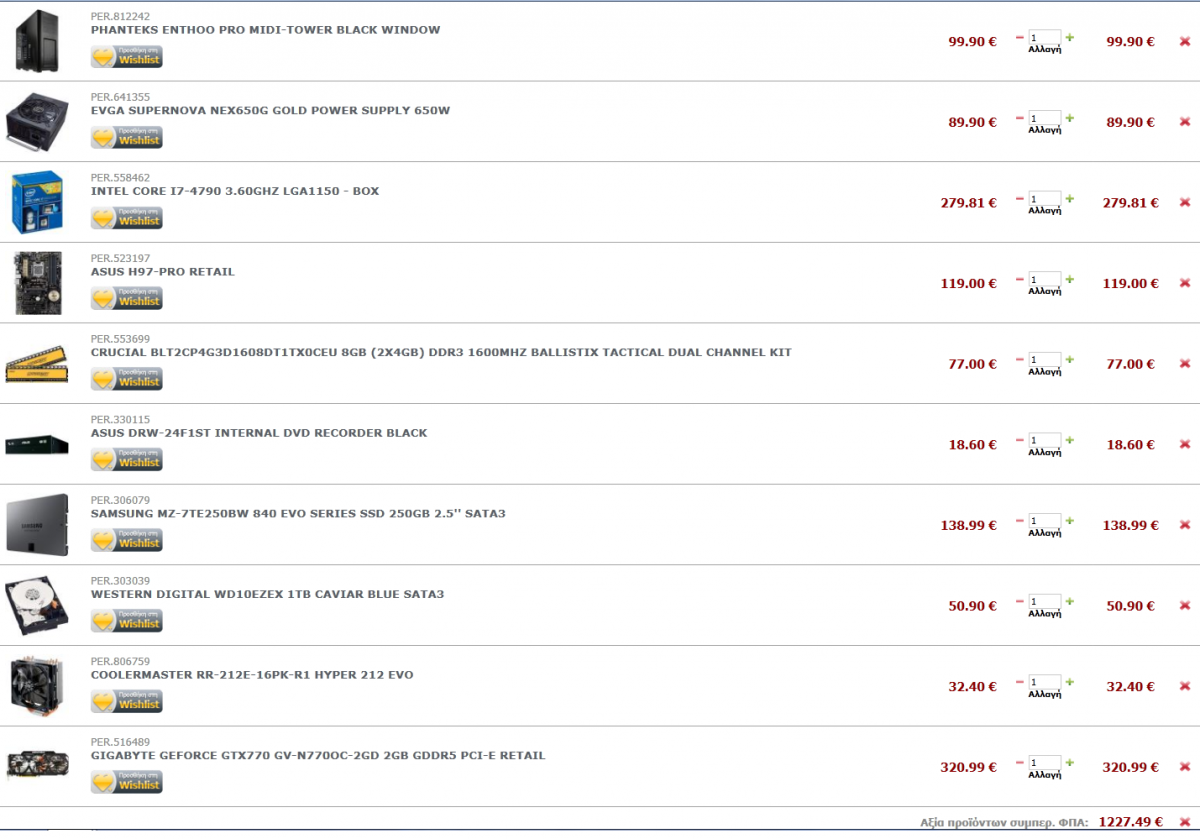This screenshot has height=839, width=1200.
Task: Click the Coolermaster Hyper 212 cooler thumbnail
Action: [37, 686]
